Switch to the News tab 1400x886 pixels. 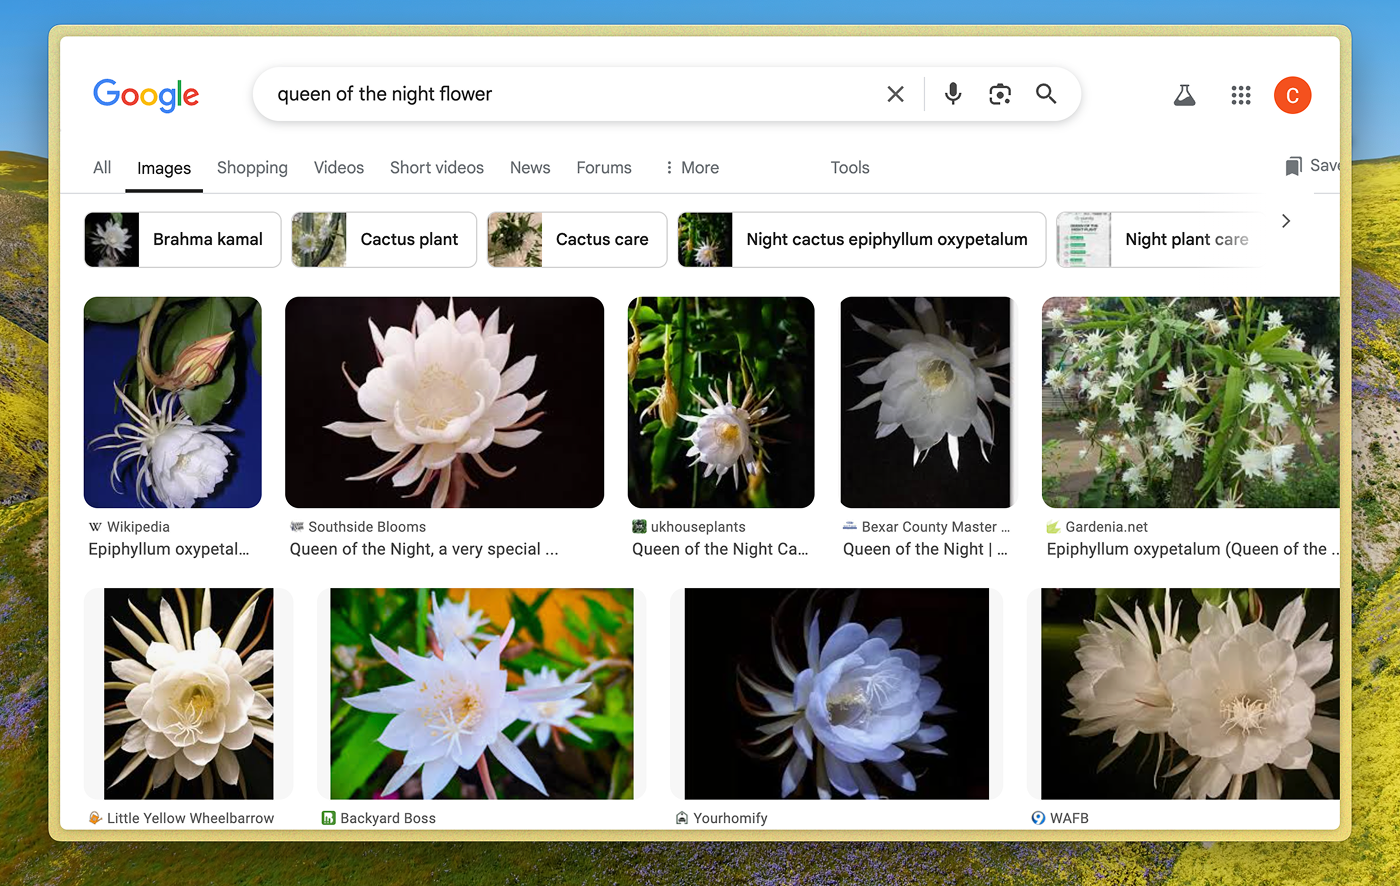[x=530, y=167]
